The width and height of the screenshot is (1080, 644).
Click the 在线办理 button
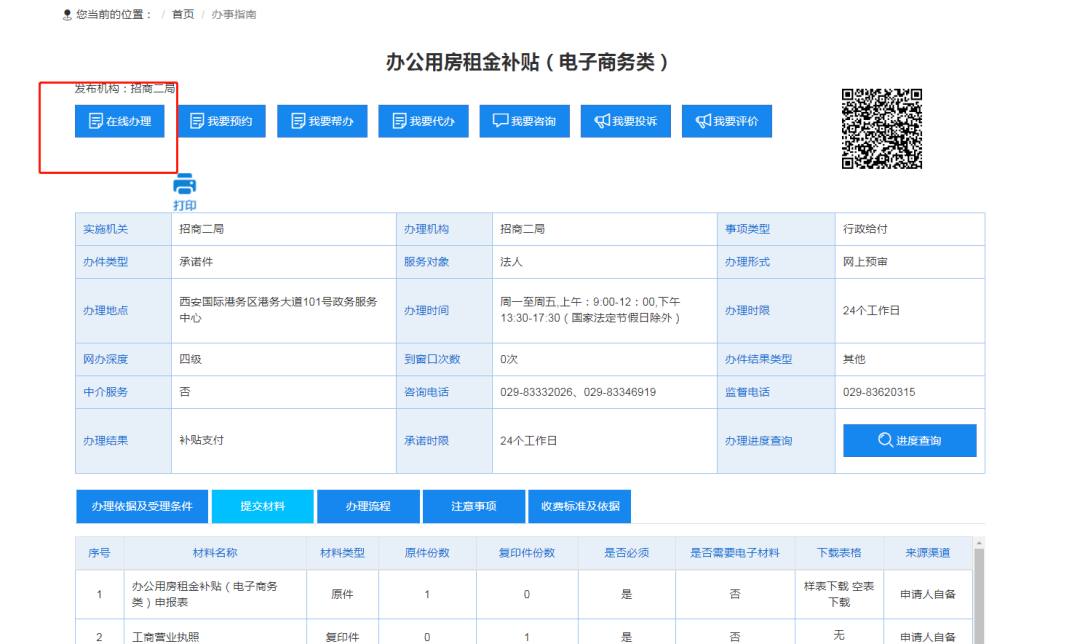coord(120,121)
